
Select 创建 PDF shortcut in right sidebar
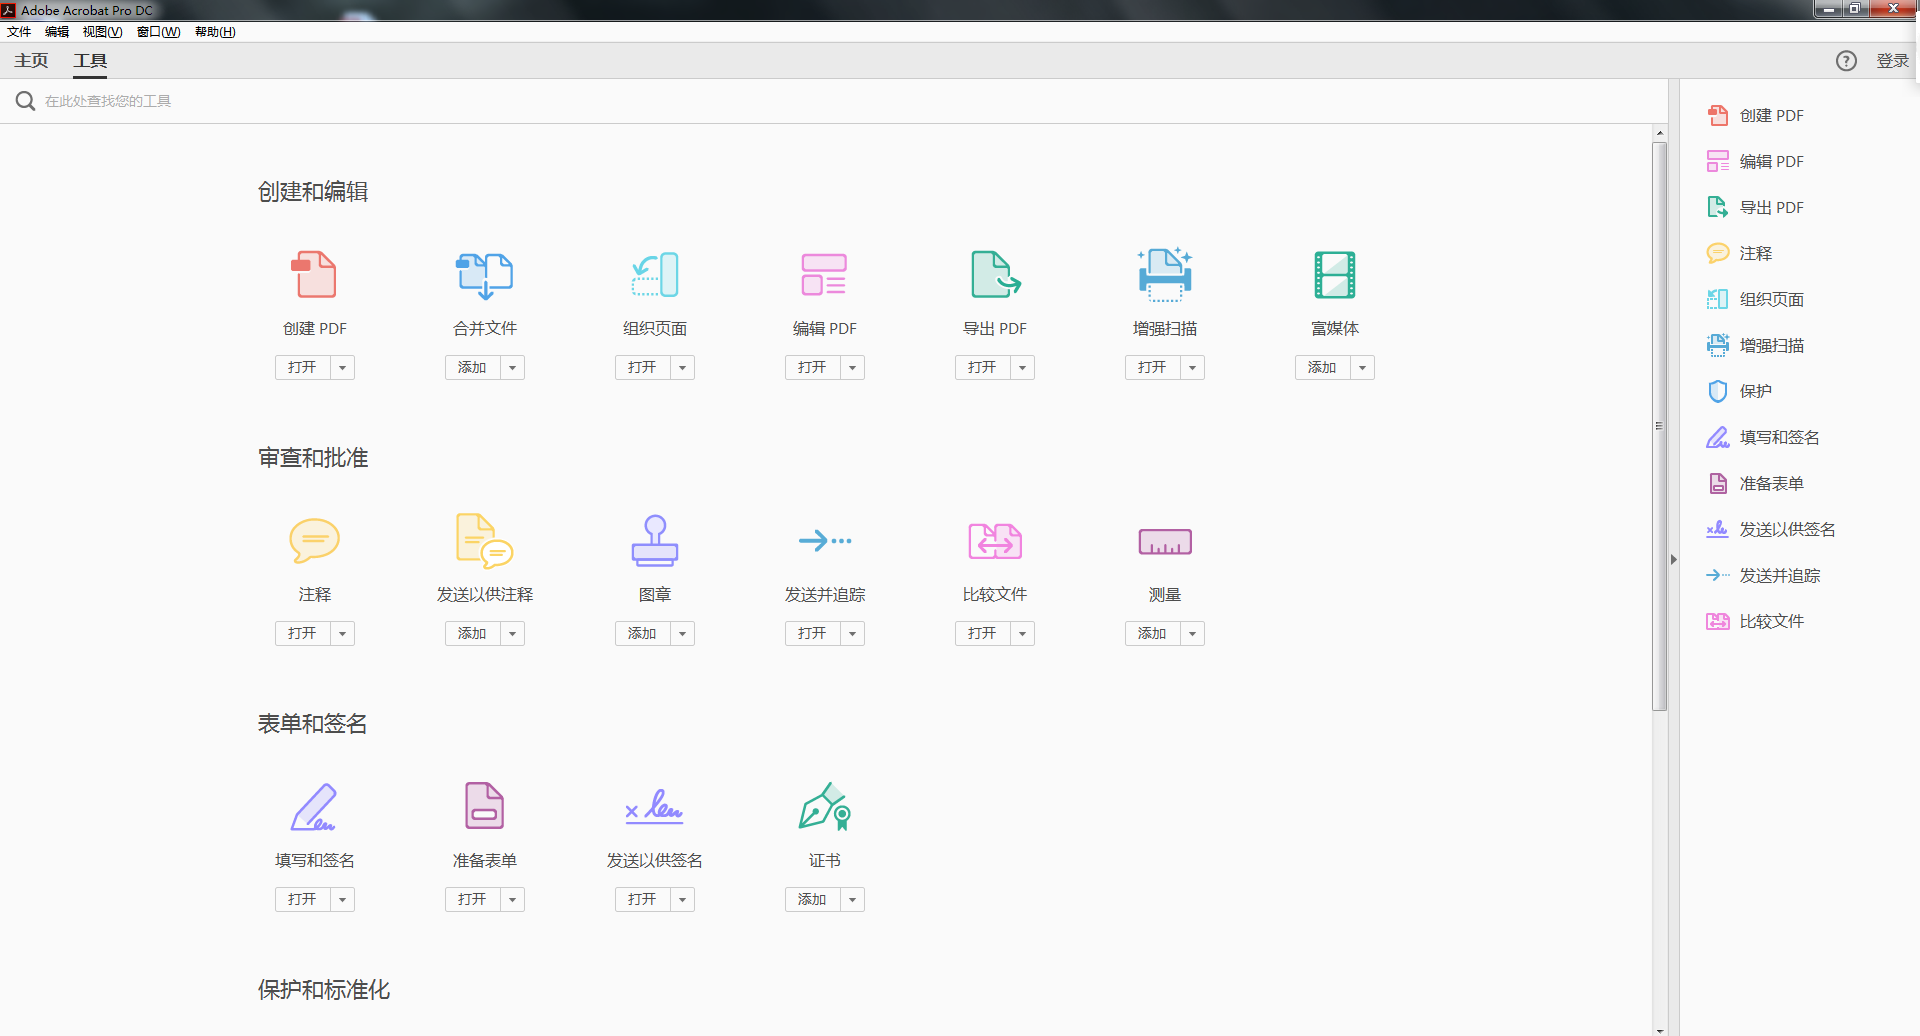1755,115
